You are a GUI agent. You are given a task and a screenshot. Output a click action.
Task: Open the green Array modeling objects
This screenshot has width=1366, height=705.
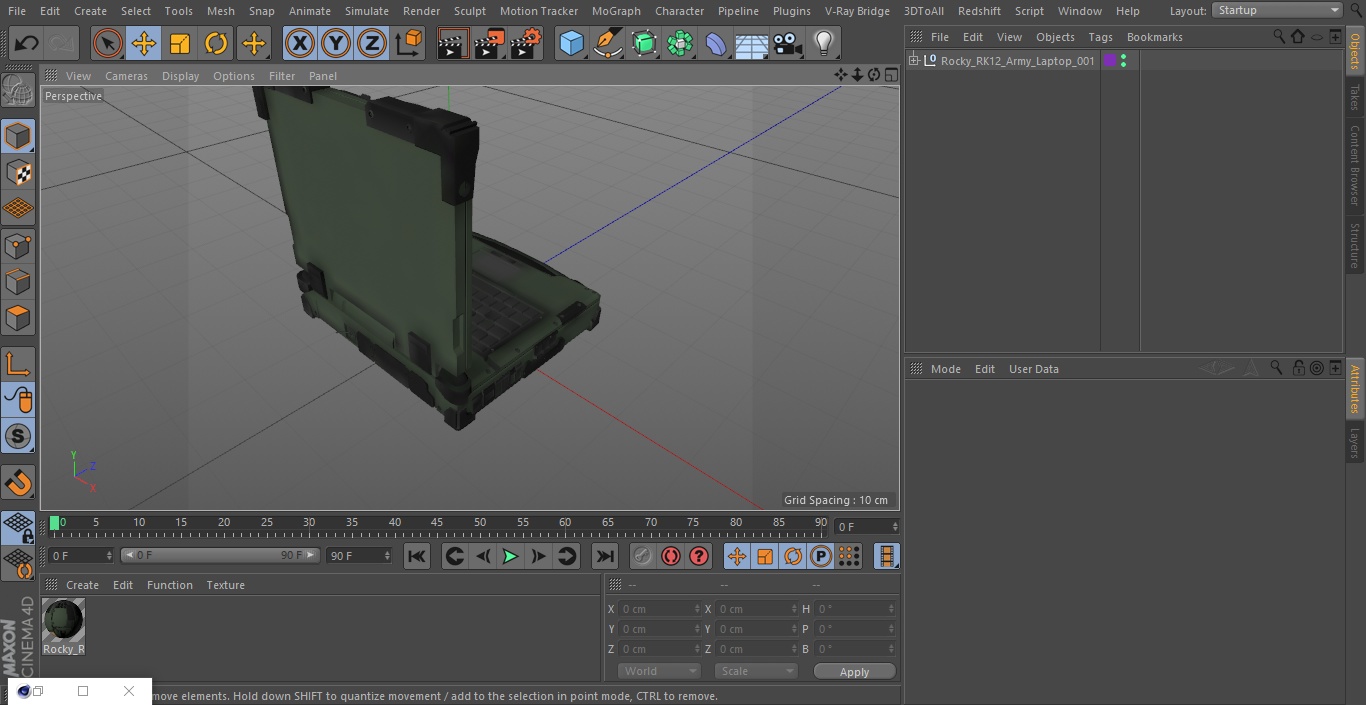pos(680,44)
